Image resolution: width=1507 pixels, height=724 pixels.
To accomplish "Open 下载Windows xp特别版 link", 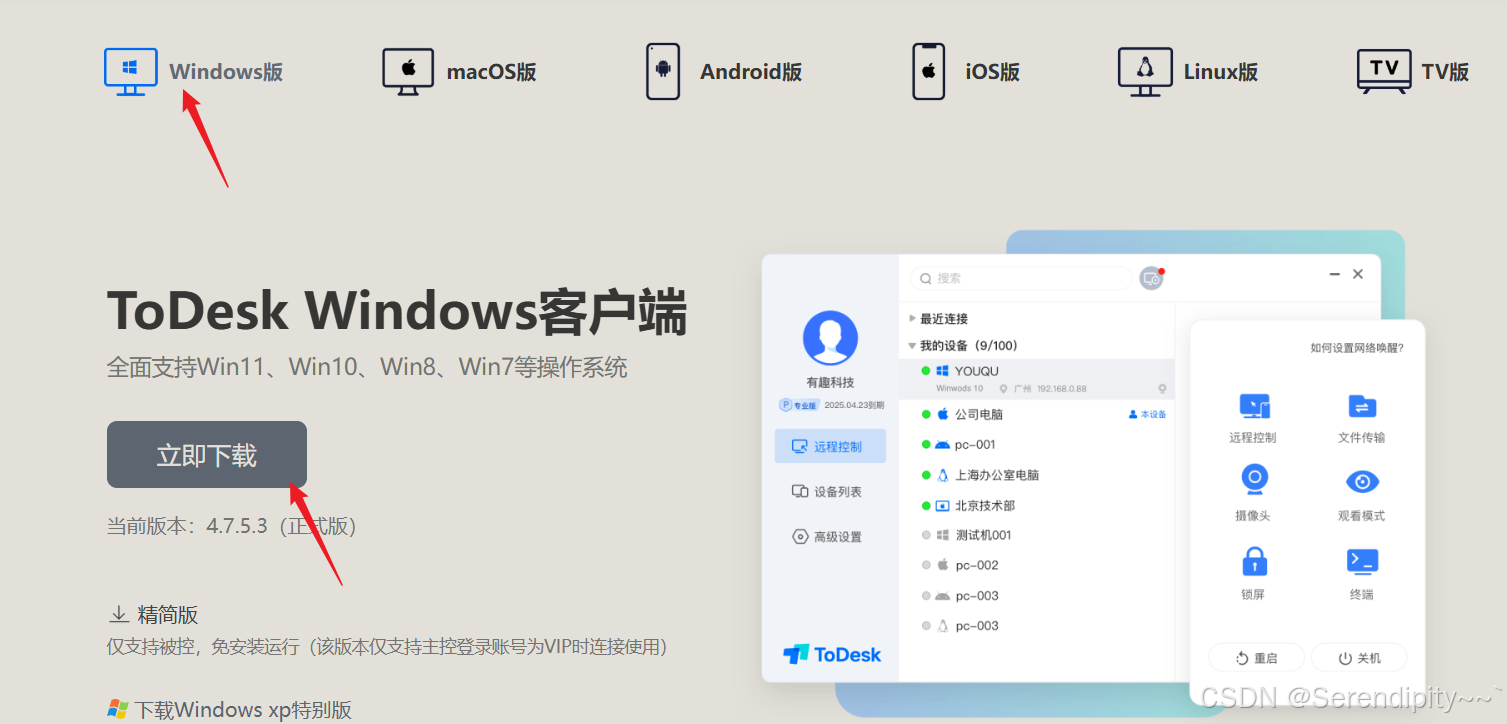I will click(244, 710).
